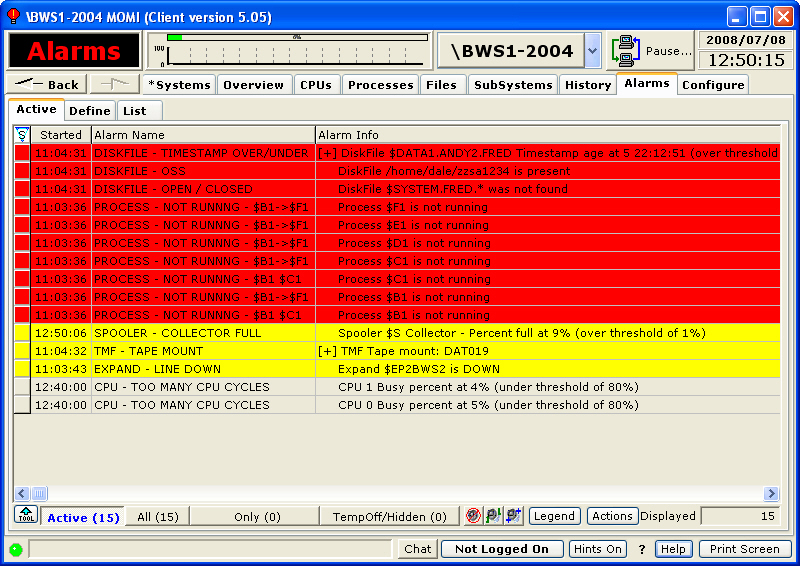Click the green P alarm icon in bottom toolbar

click(x=493, y=516)
